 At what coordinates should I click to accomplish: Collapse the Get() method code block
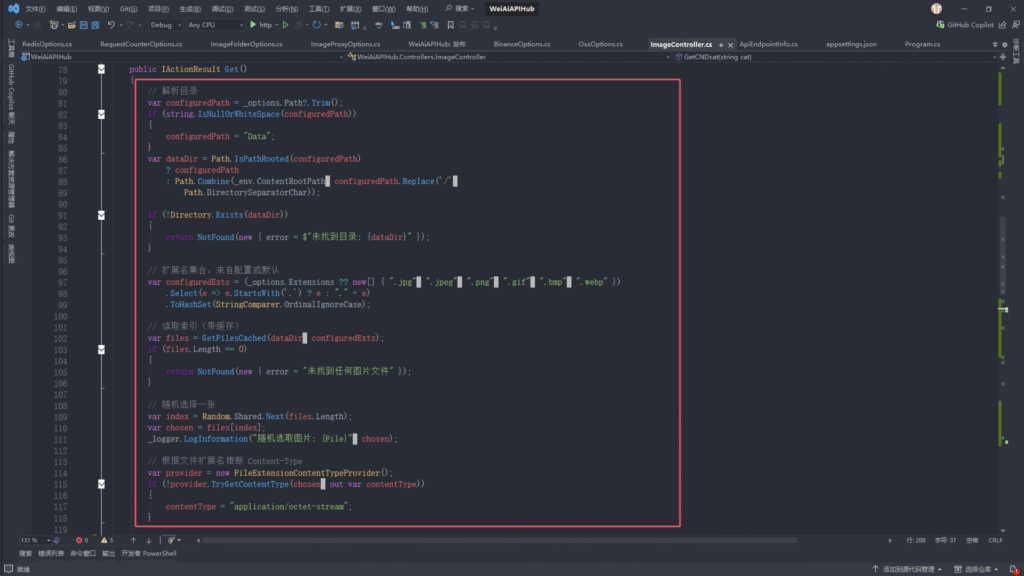[x=101, y=69]
